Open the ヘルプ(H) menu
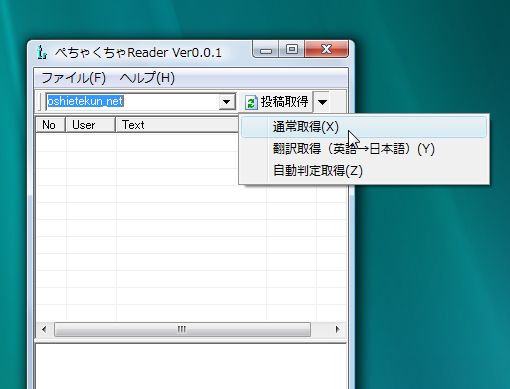Screen dimensions: 510x389 147,78
